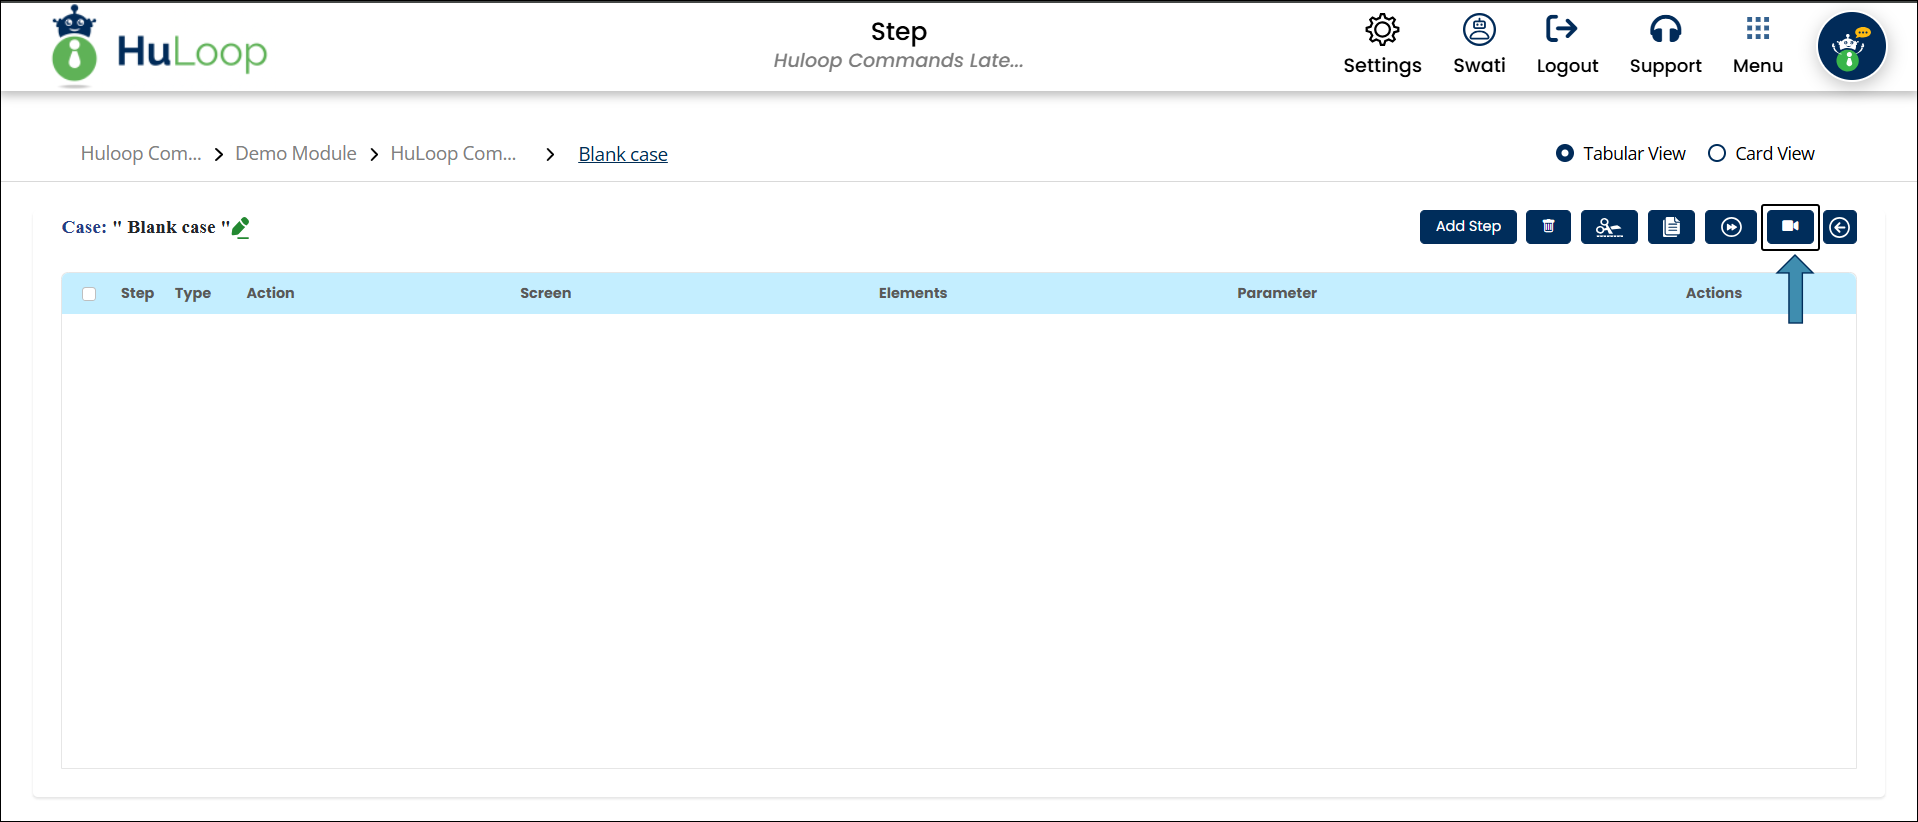Open Demo Module breadcrumb
Screen dimensions: 1918x822
click(296, 154)
